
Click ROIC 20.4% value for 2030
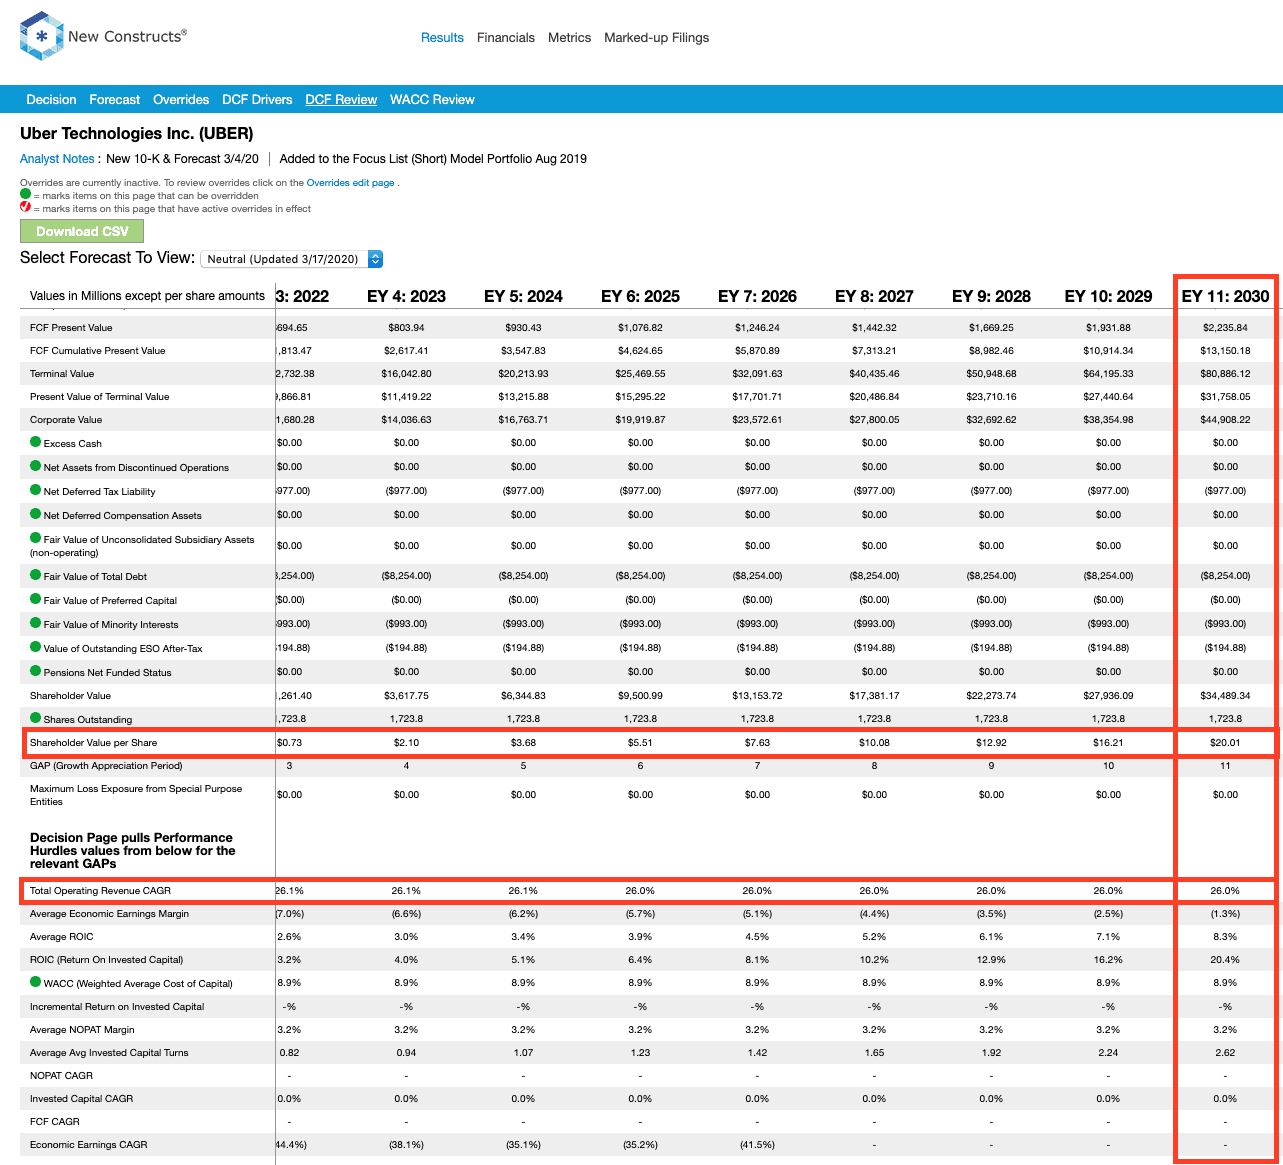(x=1225, y=960)
